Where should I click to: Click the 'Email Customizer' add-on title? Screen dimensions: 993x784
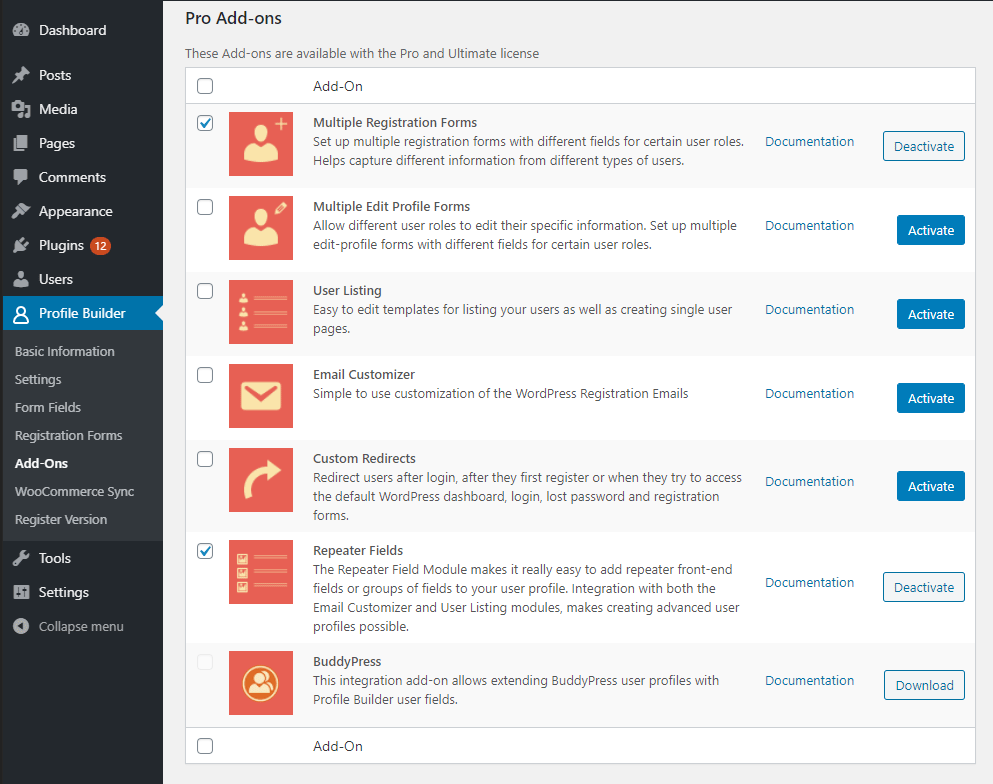coord(364,375)
